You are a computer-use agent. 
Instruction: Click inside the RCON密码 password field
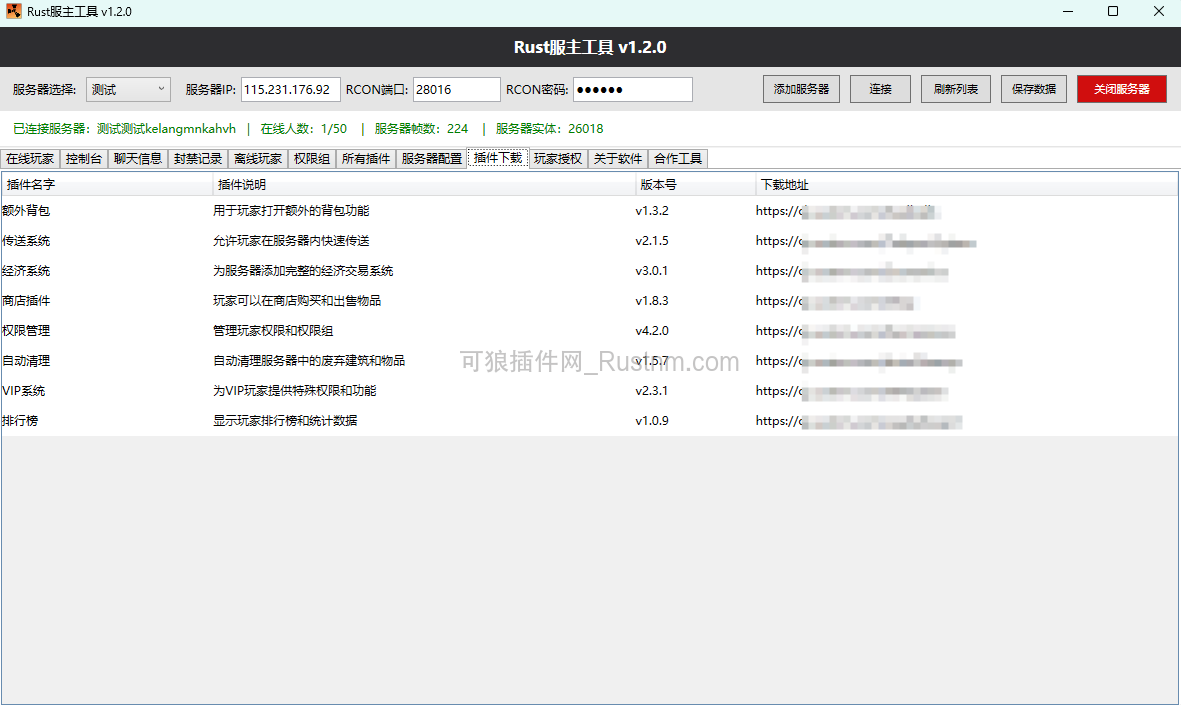click(x=632, y=89)
